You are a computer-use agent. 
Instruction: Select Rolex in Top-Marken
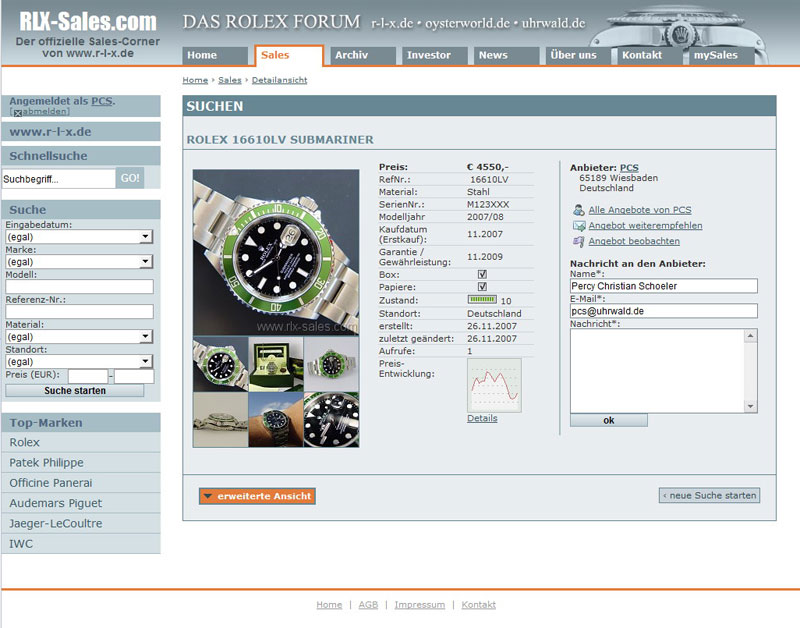81,442
